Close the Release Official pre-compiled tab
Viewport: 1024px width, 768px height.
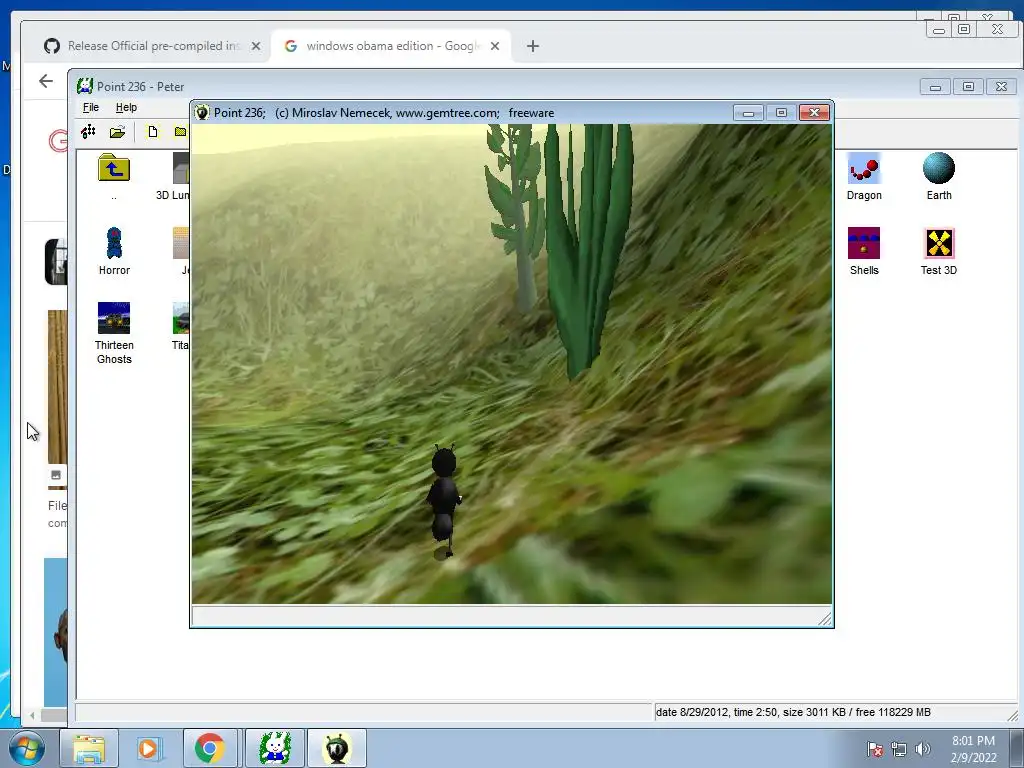pyautogui.click(x=256, y=46)
